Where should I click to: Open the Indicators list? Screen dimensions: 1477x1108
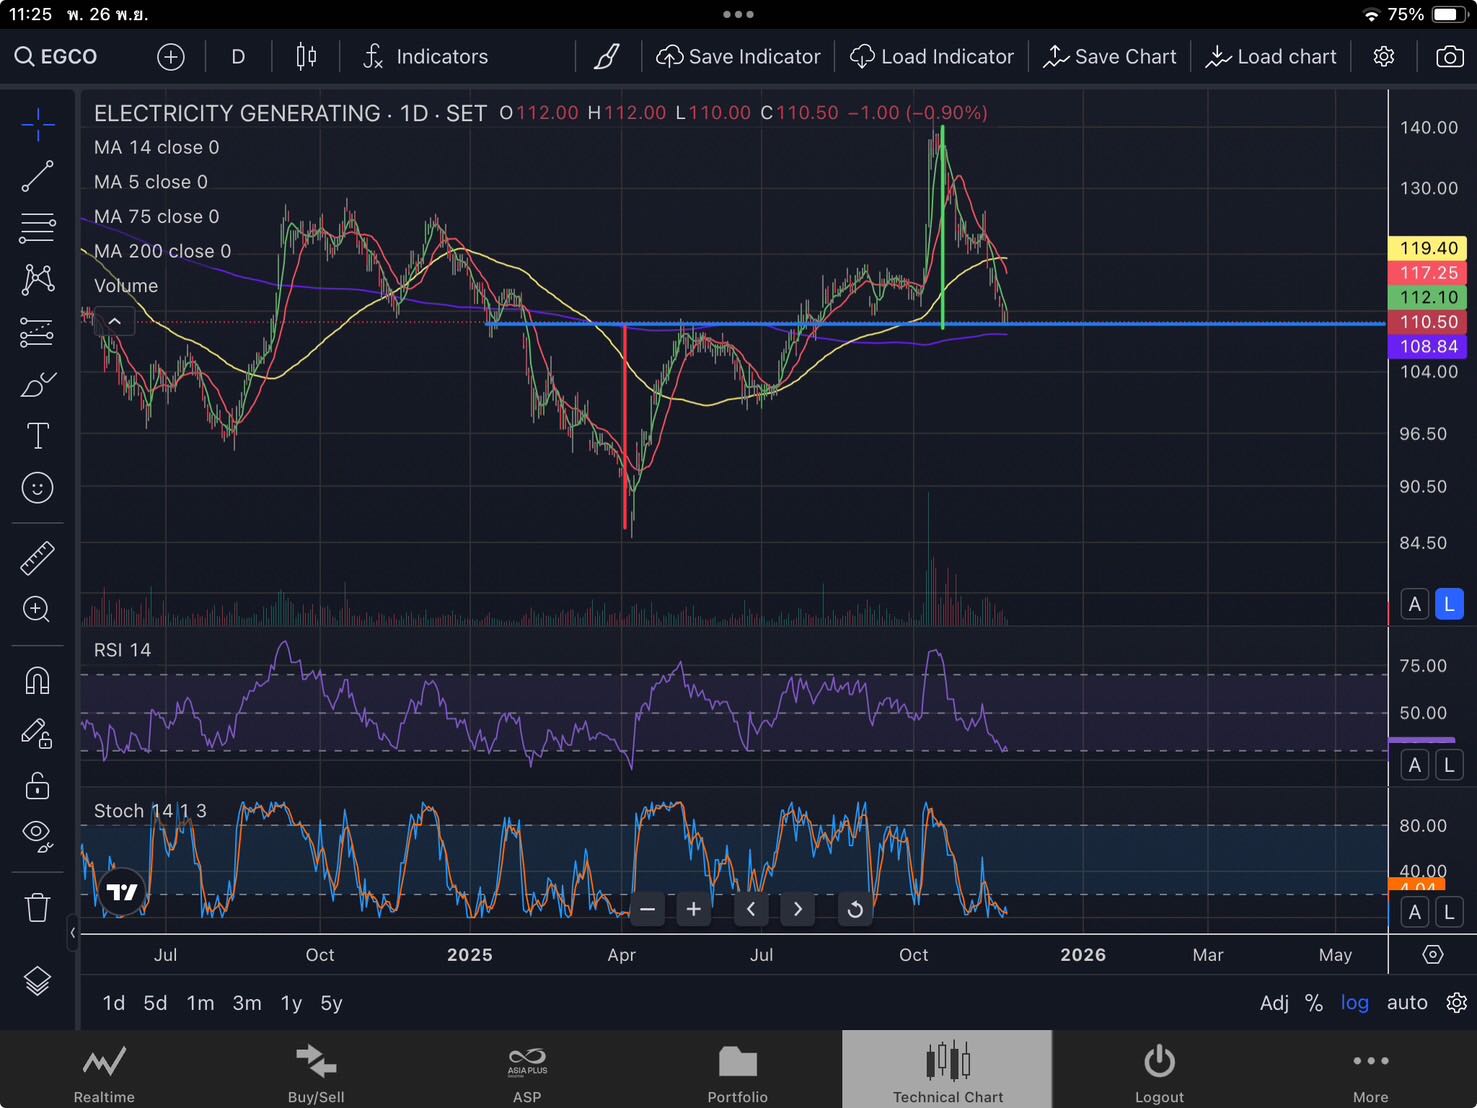[426, 57]
